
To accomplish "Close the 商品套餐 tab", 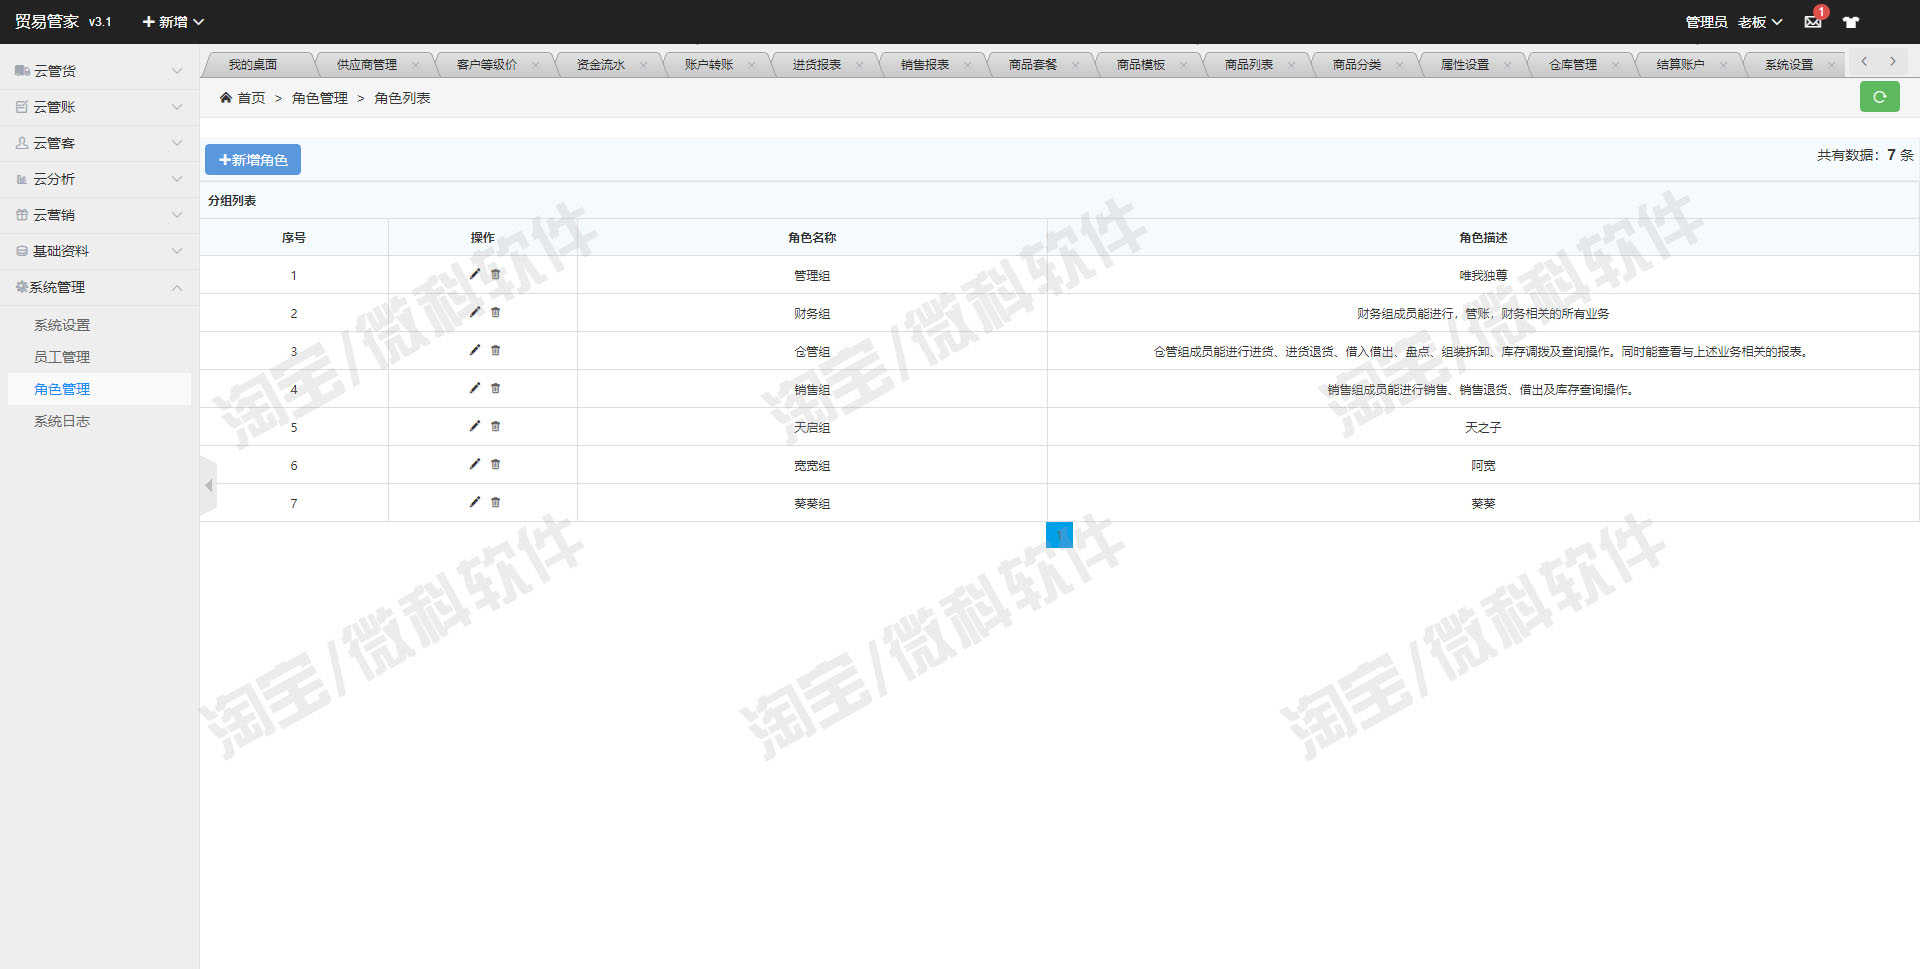I will (1075, 65).
